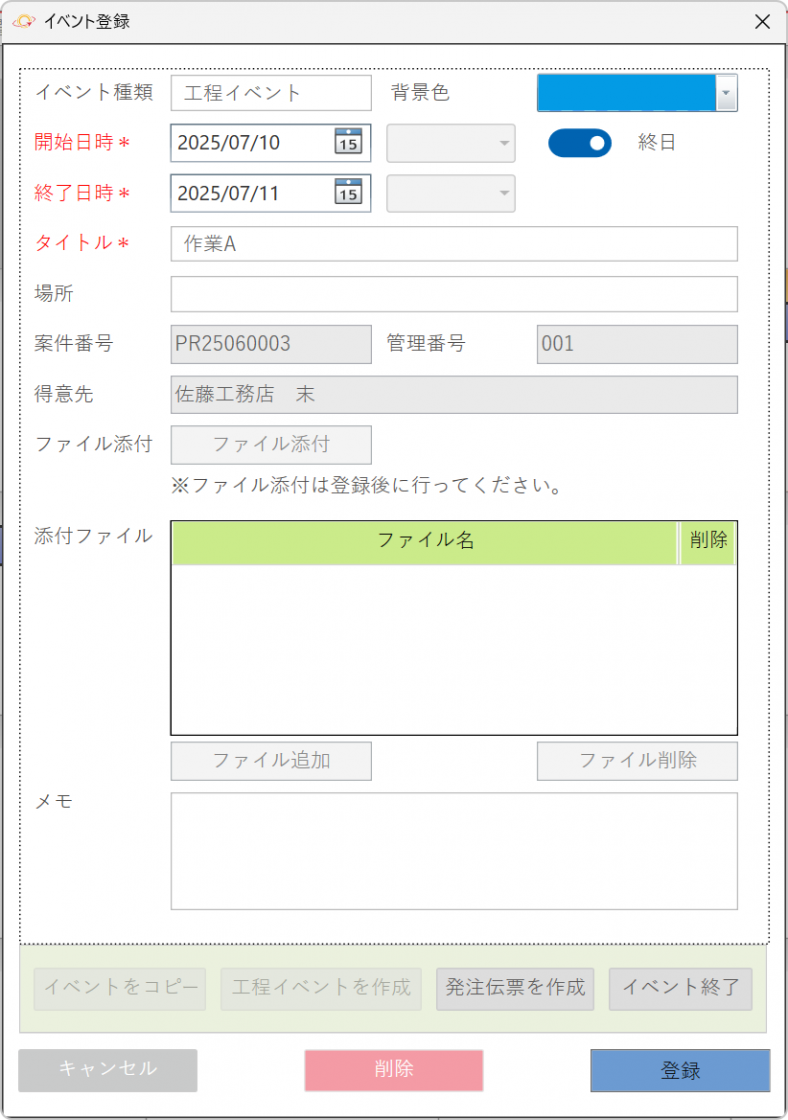This screenshot has height=1120, width=788.
Task: Click the 場所 location field
Action: 454,294
